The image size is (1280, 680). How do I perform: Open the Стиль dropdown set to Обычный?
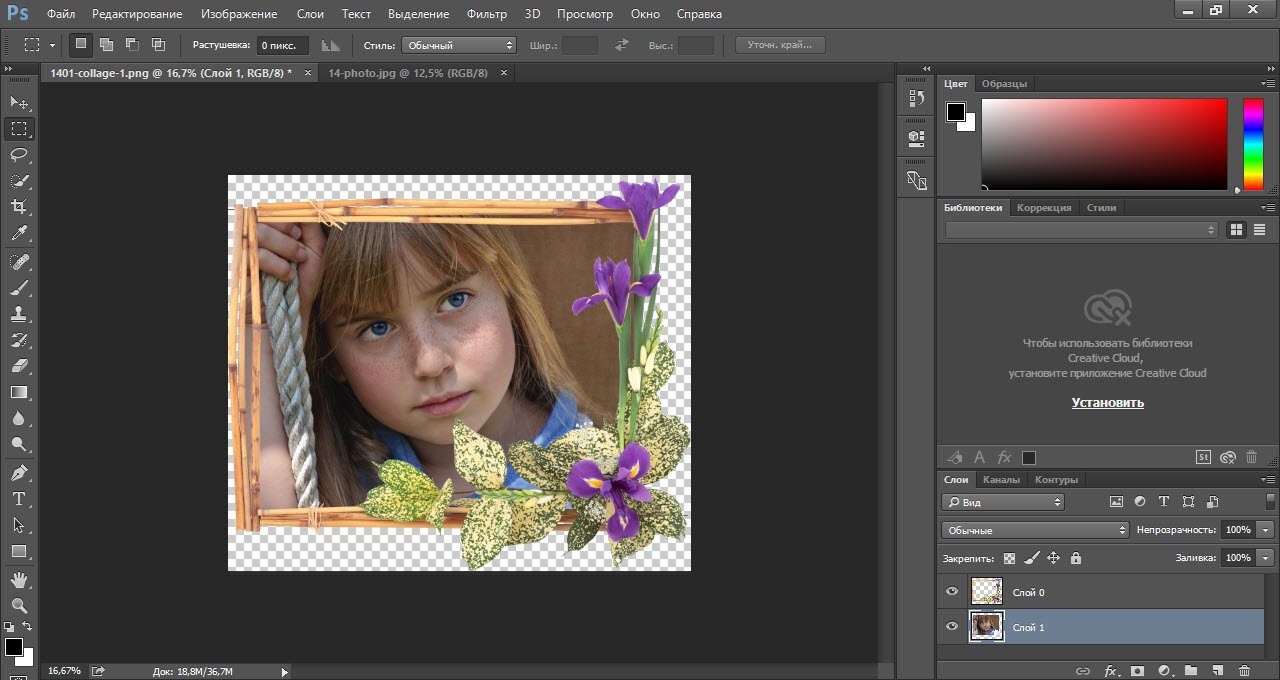pyautogui.click(x=458, y=45)
